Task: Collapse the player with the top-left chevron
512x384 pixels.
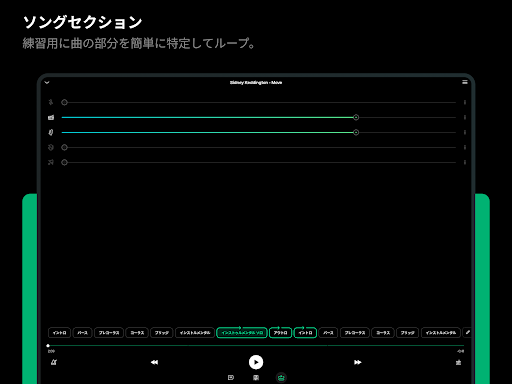Action: point(47,82)
